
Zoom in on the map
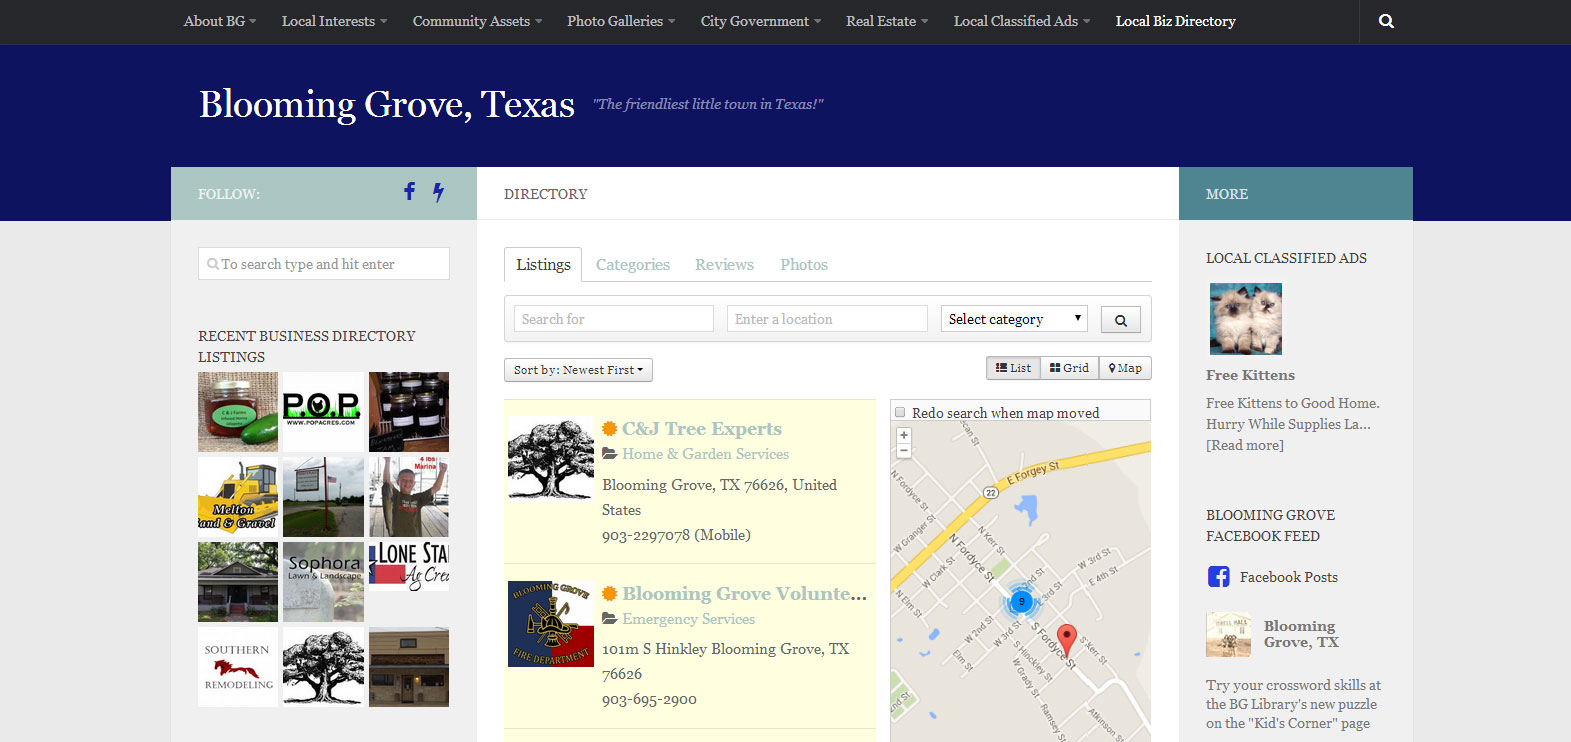[904, 436]
